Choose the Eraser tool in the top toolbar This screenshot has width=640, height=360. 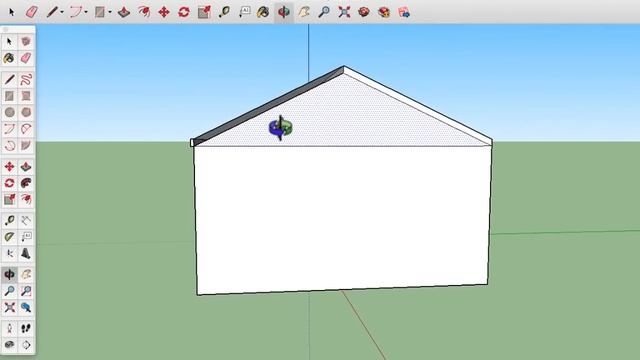(x=31, y=12)
